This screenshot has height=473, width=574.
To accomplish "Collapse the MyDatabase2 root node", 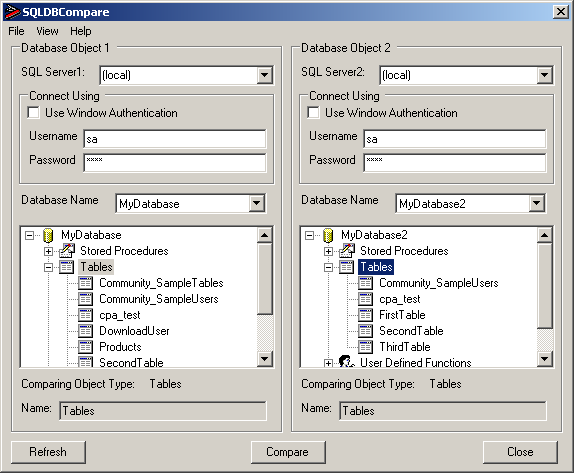I will (x=310, y=235).
